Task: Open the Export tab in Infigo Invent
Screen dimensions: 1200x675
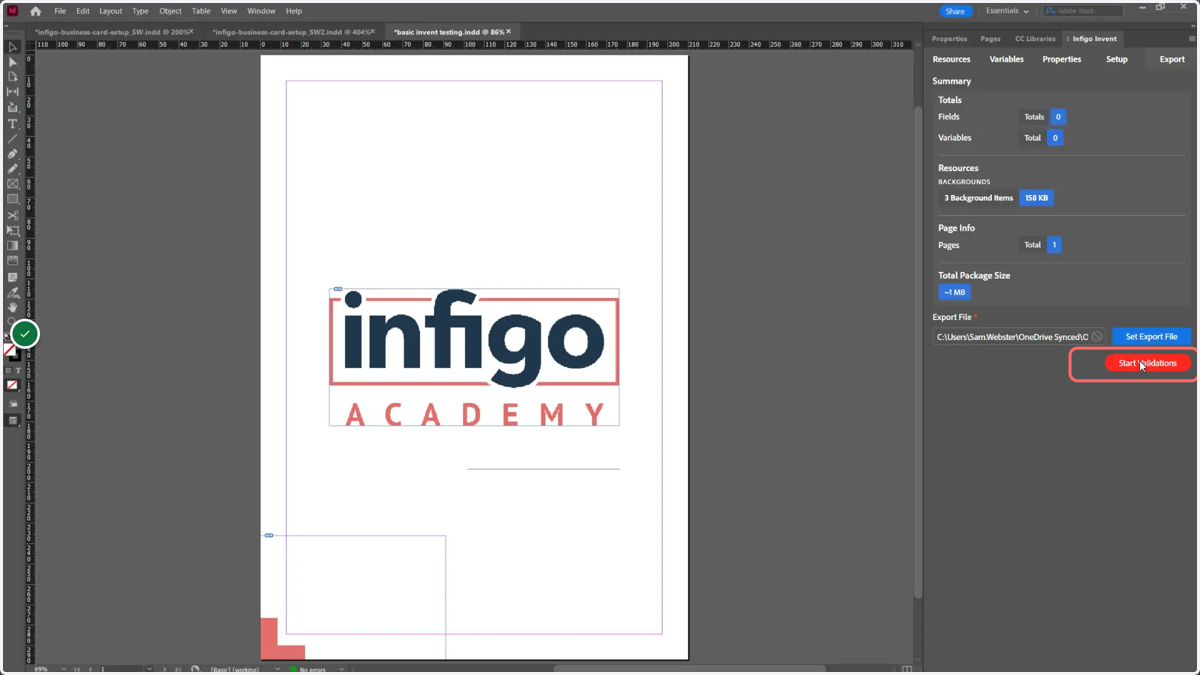Action: [1172, 59]
